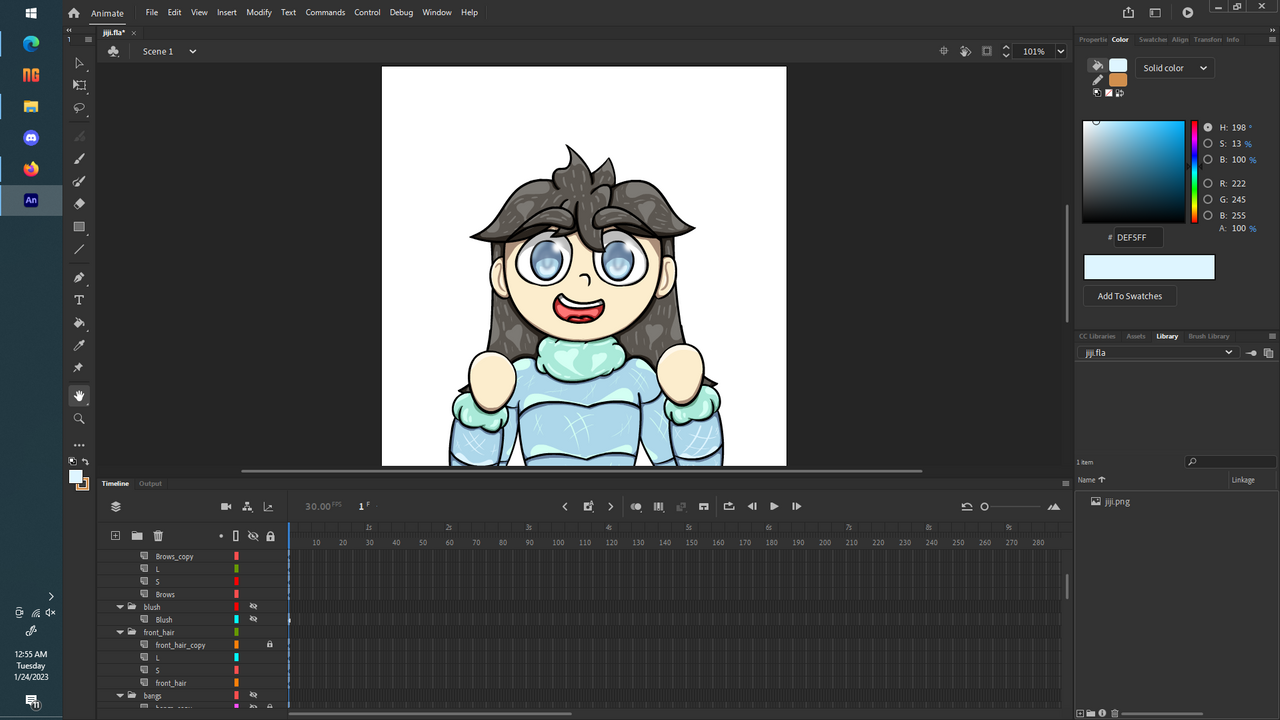Play the timeline animation
This screenshot has height=720, width=1280.
pyautogui.click(x=774, y=507)
